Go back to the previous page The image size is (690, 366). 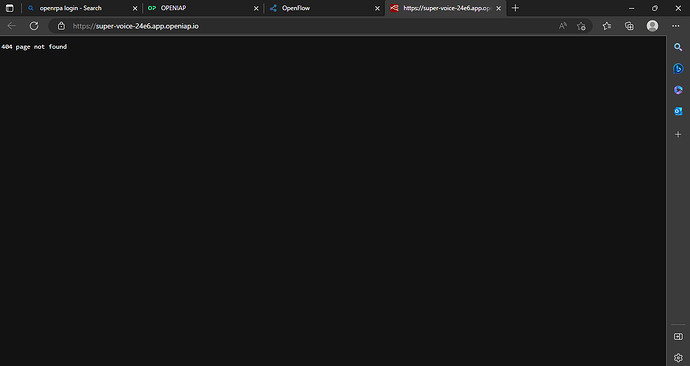(x=11, y=26)
